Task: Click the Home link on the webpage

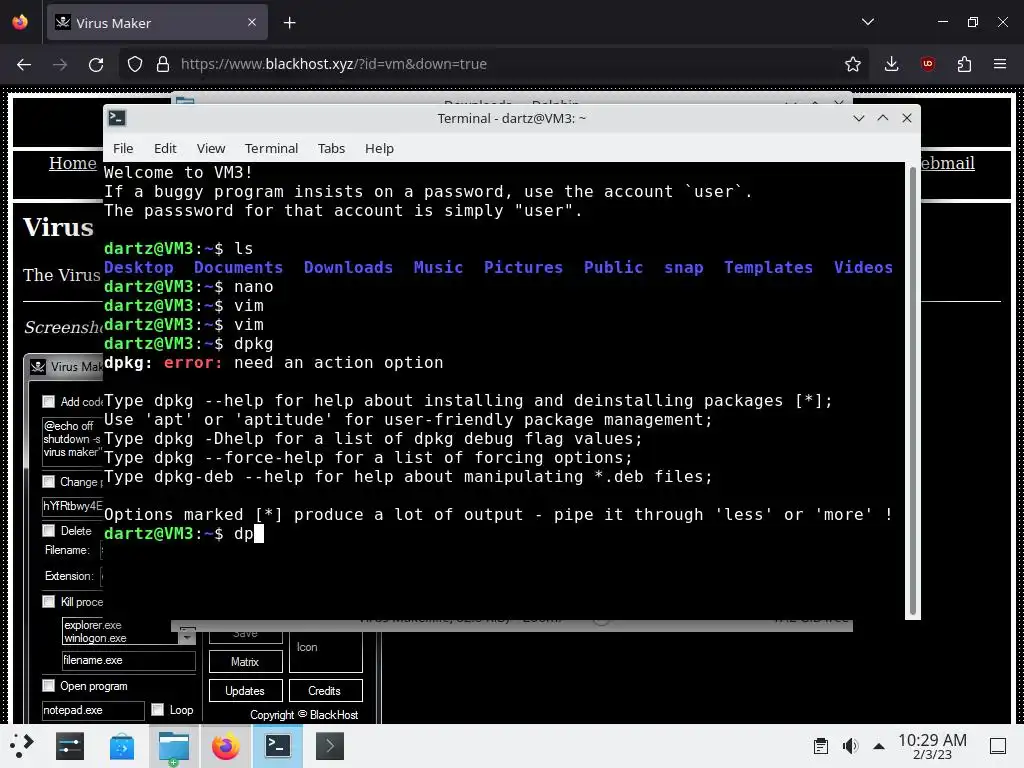Action: pyautogui.click(x=72, y=163)
